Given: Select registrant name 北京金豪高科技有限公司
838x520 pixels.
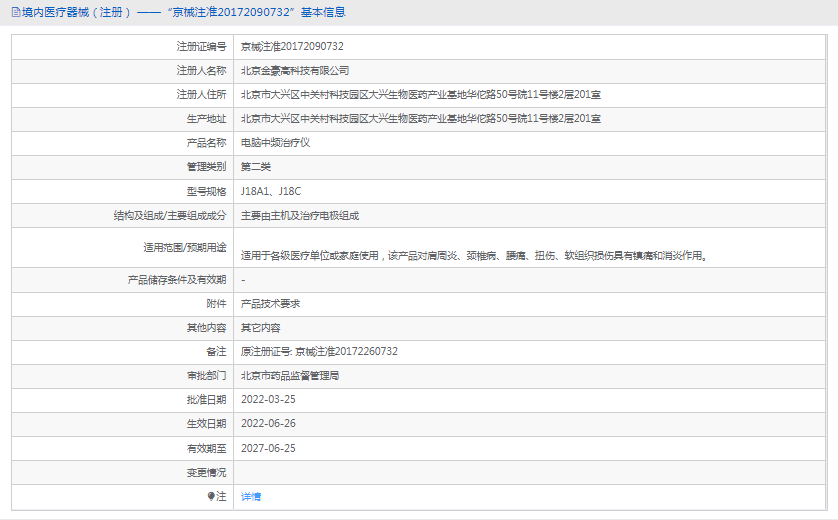Looking at the screenshot, I should [295, 71].
